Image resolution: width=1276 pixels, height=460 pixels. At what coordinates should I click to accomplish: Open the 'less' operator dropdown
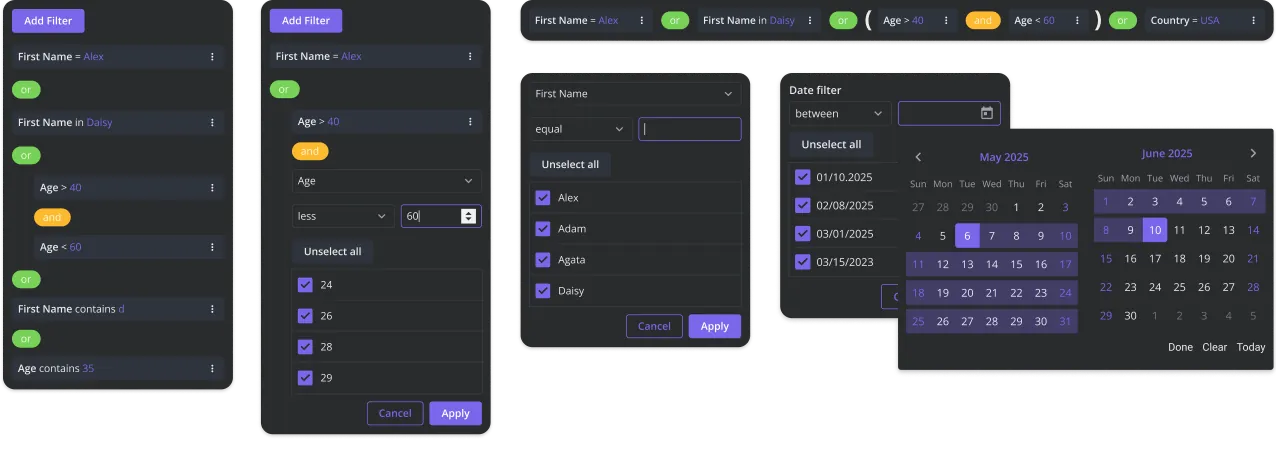point(342,216)
